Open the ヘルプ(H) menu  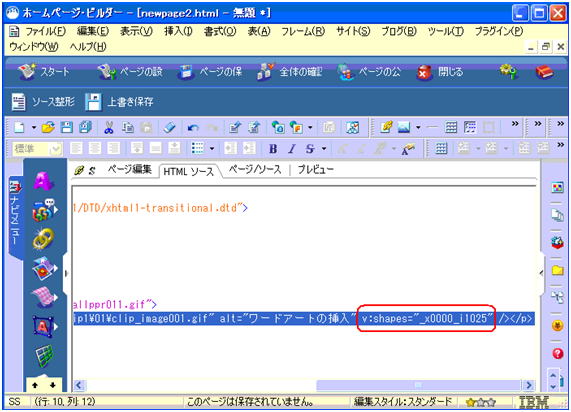[x=88, y=47]
